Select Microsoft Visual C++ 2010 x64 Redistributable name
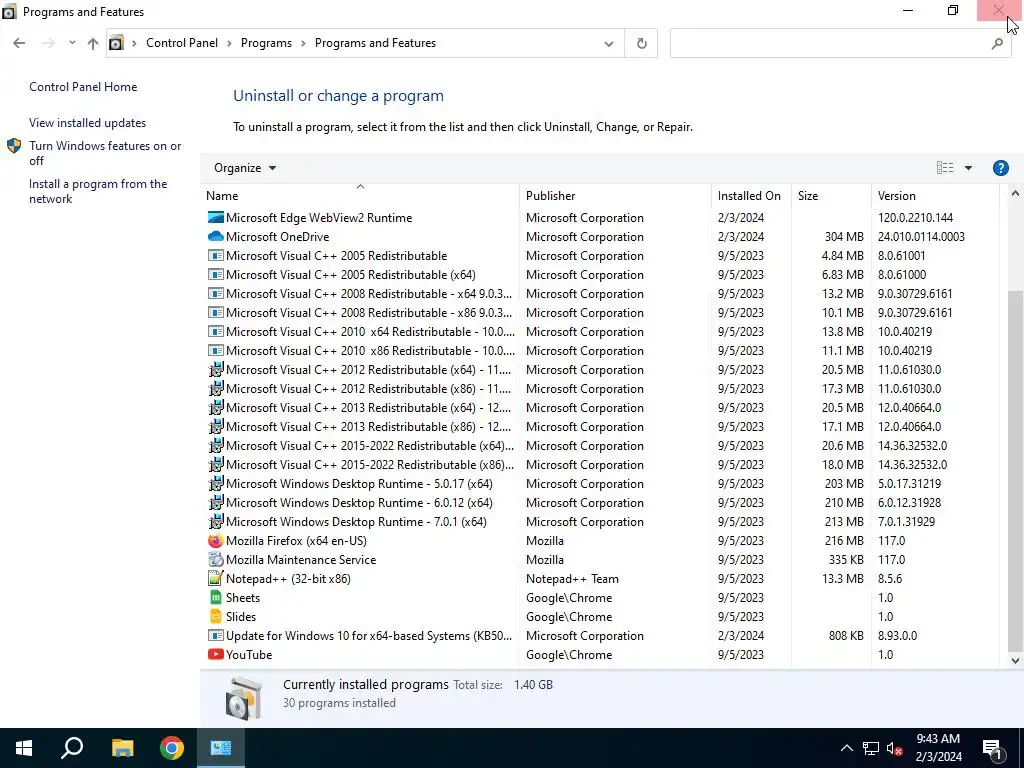Image resolution: width=1024 pixels, height=768 pixels. tap(370, 332)
